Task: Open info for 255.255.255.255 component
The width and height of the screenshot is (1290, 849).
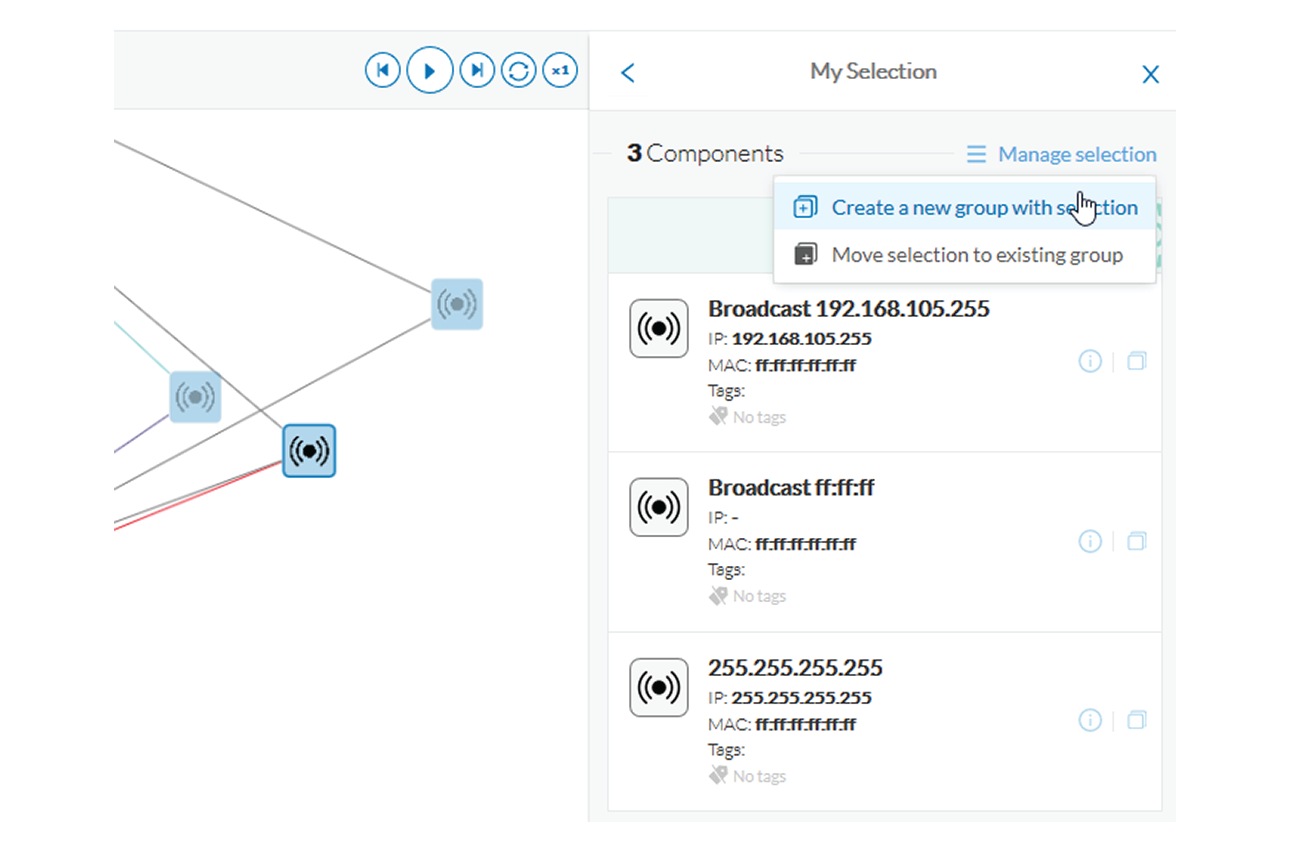Action: [x=1090, y=721]
